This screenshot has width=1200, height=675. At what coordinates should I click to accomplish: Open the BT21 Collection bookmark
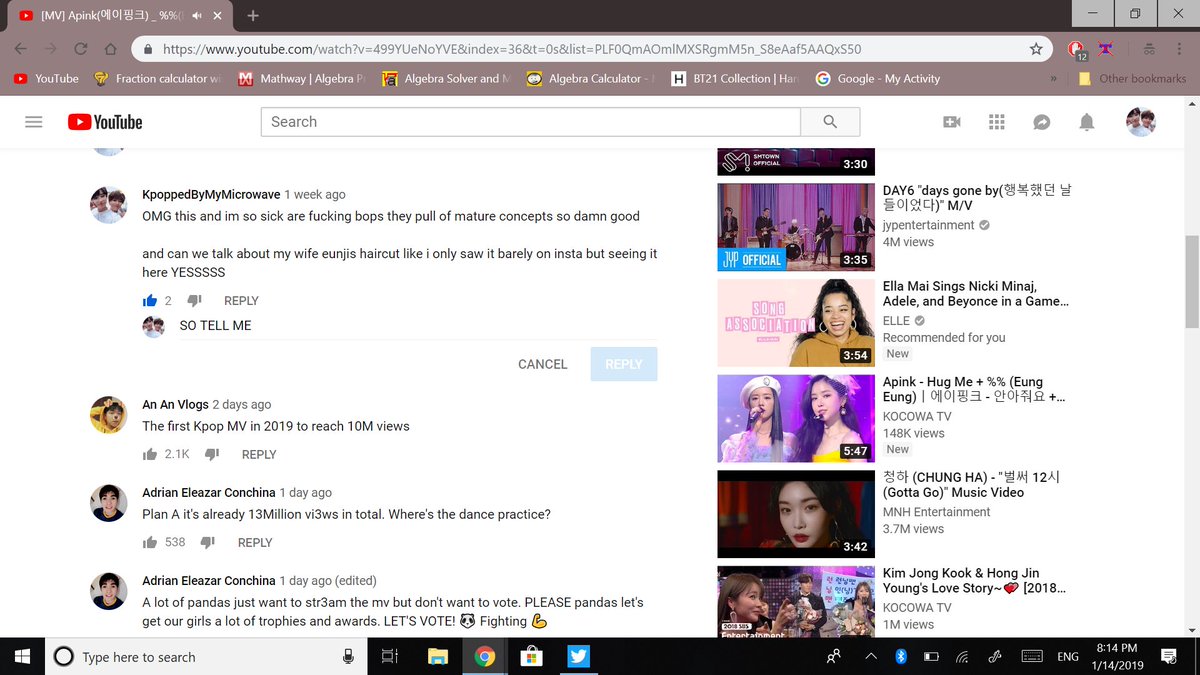[735, 78]
